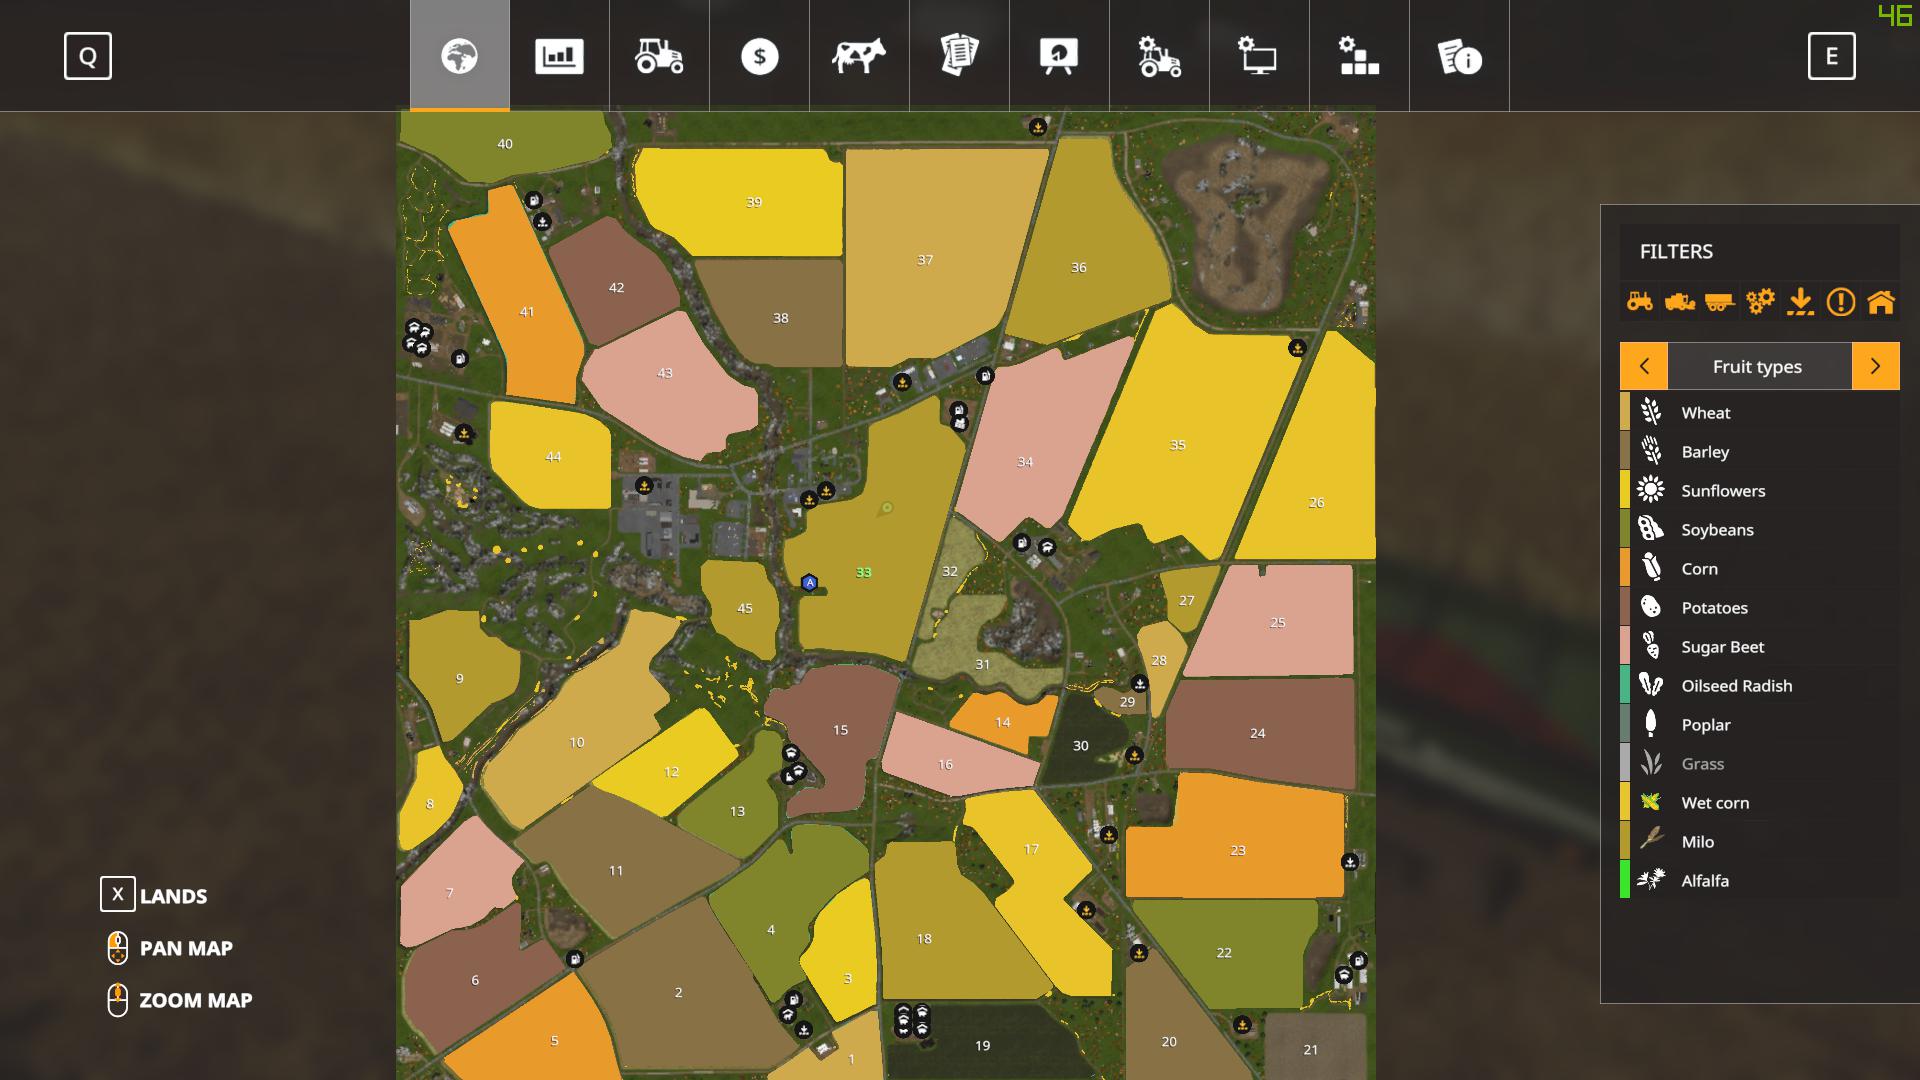Go to previous filter category arrow
Screen dimensions: 1920x1080
click(x=1644, y=366)
